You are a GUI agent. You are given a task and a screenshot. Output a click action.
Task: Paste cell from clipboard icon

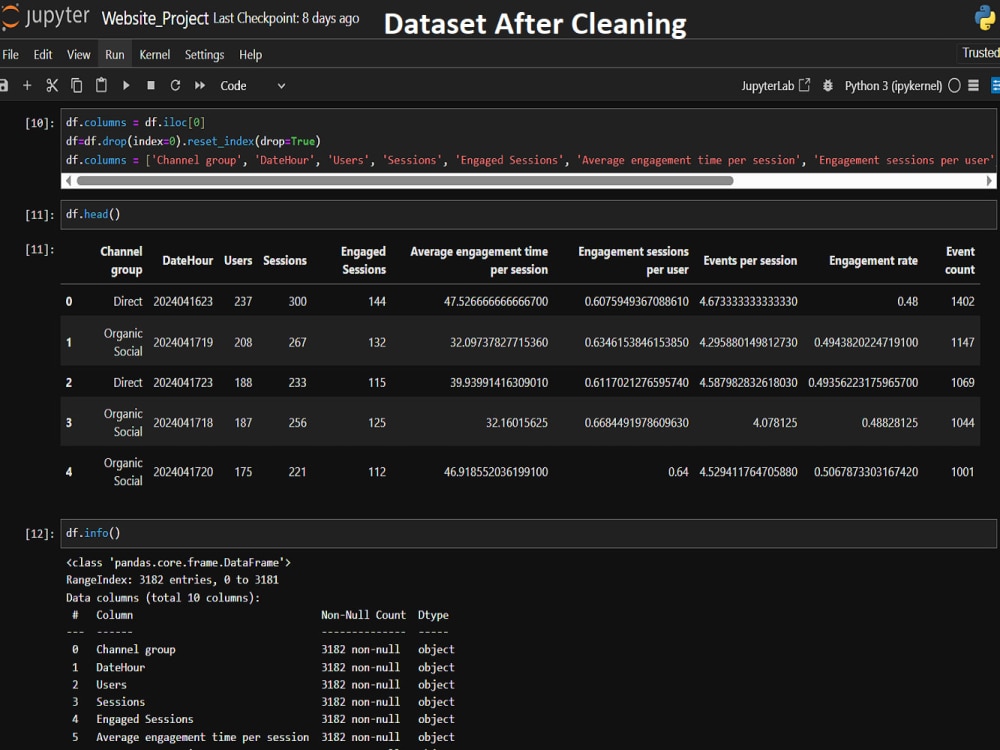(x=101, y=85)
